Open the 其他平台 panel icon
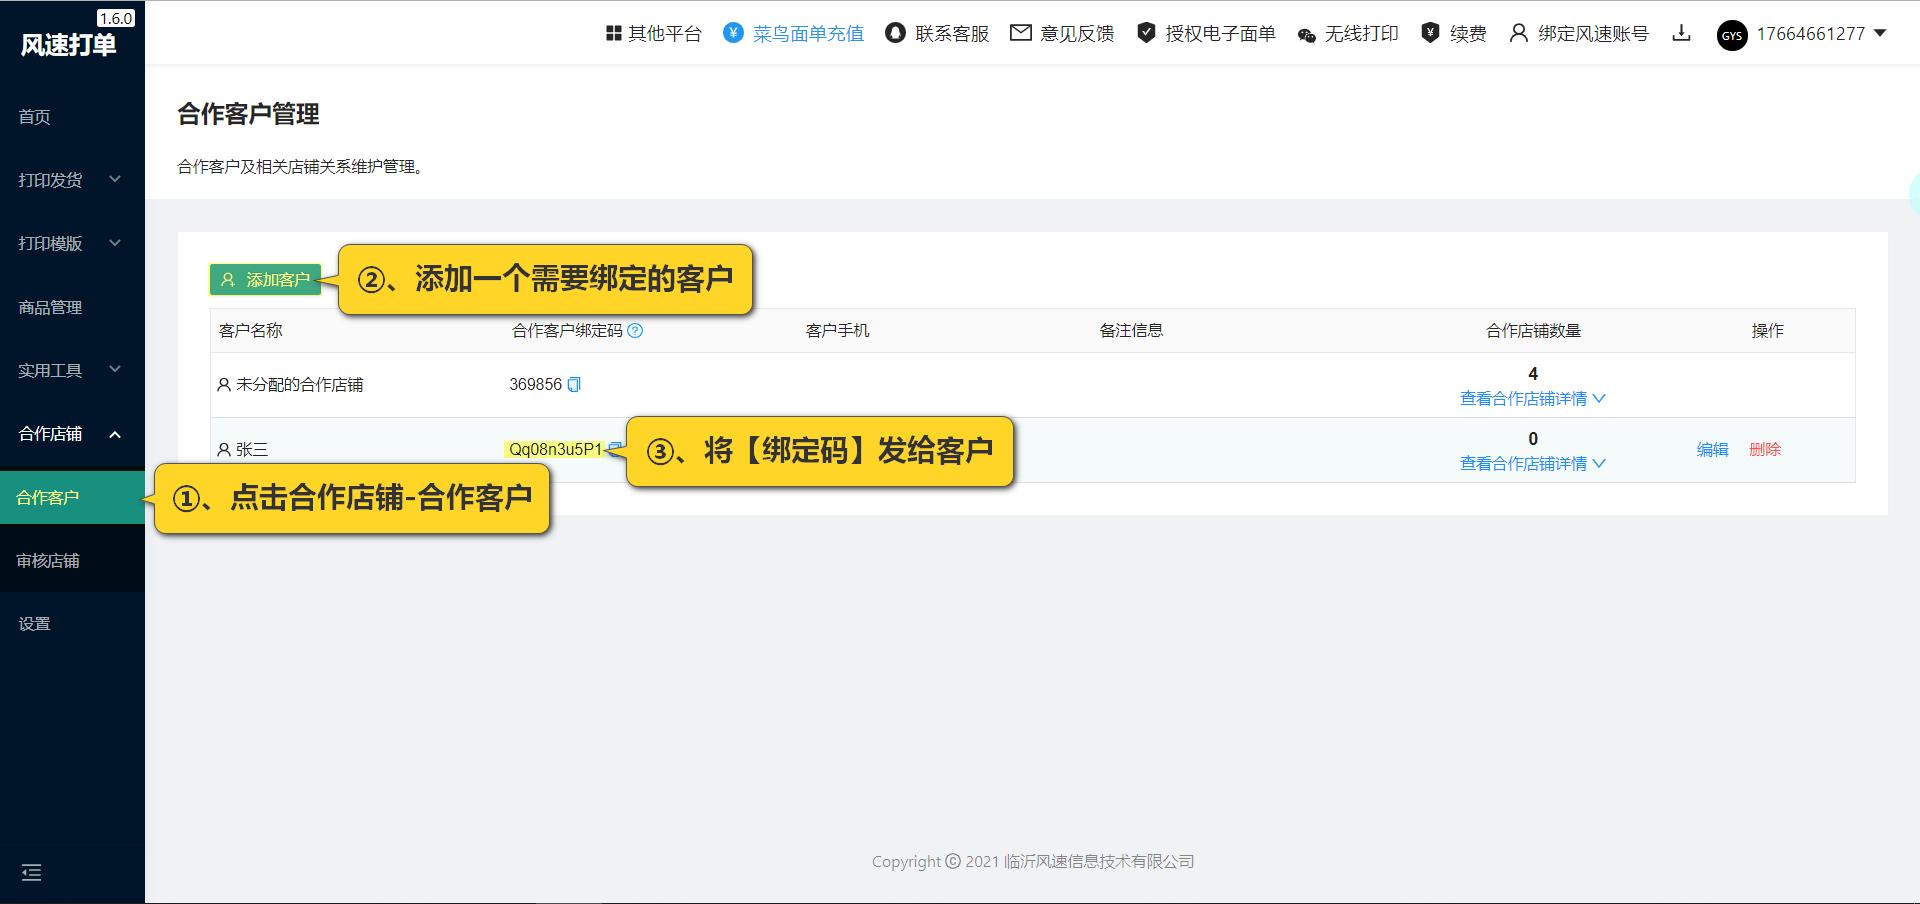The height and width of the screenshot is (904, 1920). coord(613,33)
